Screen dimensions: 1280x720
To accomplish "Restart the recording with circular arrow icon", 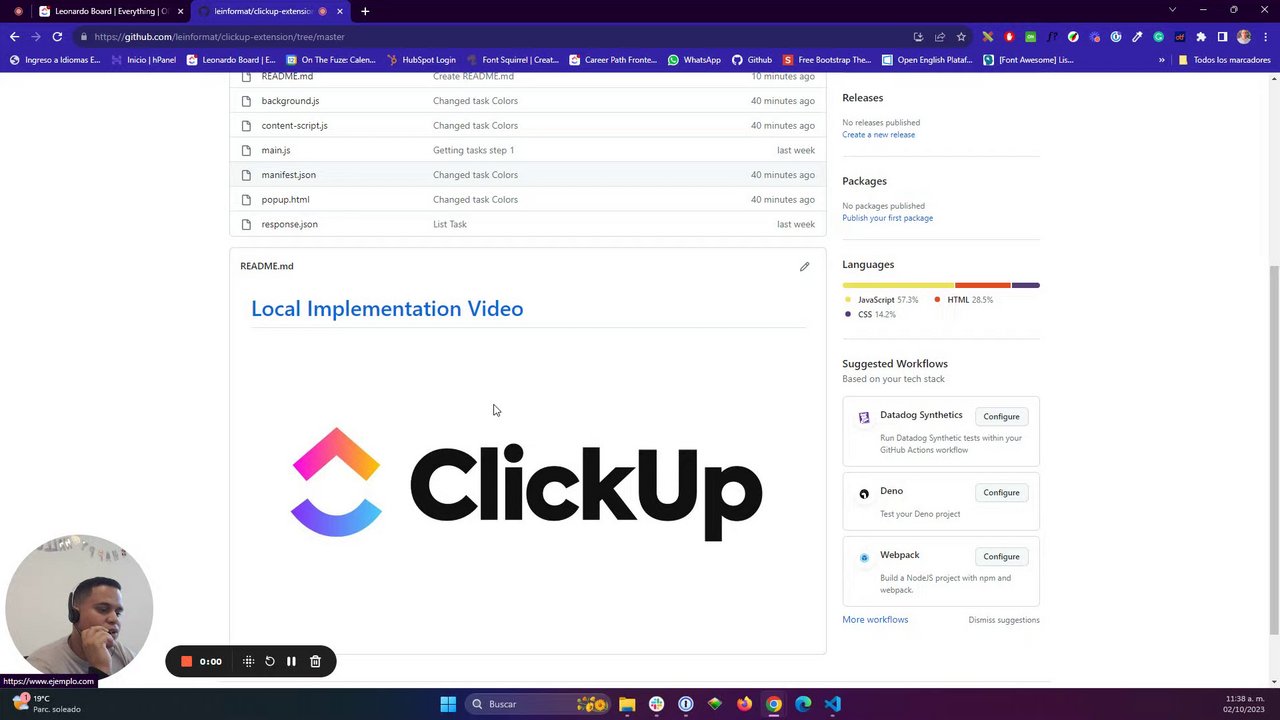I will click(270, 661).
